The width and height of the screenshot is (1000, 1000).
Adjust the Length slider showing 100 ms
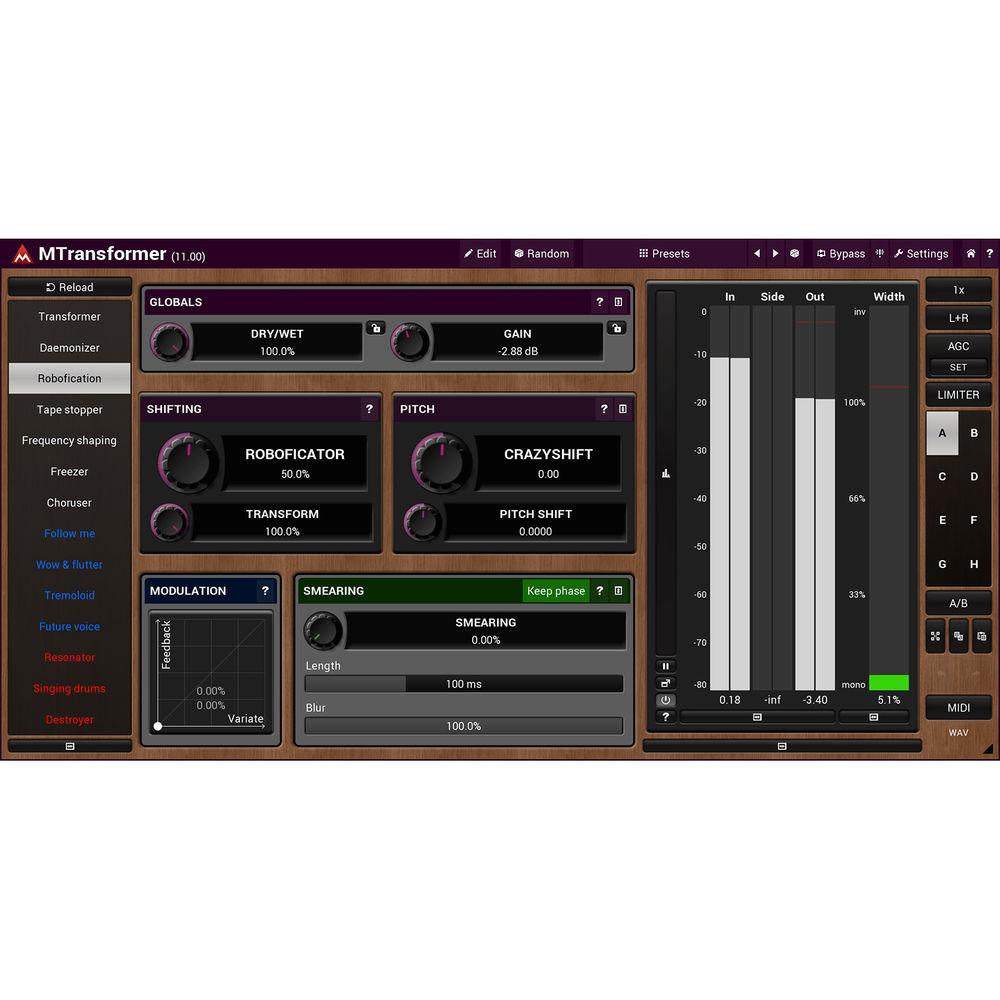[x=463, y=684]
